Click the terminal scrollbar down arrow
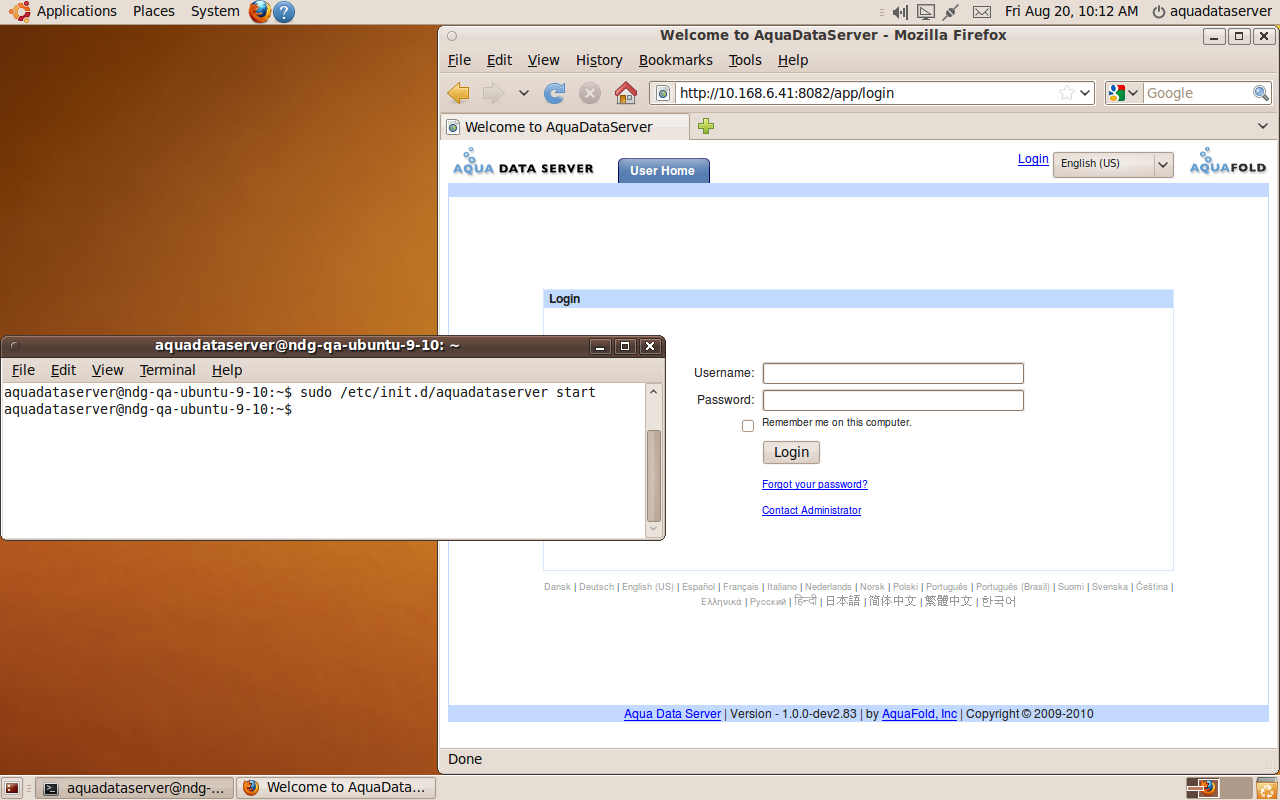The width and height of the screenshot is (1280, 800). tap(654, 529)
